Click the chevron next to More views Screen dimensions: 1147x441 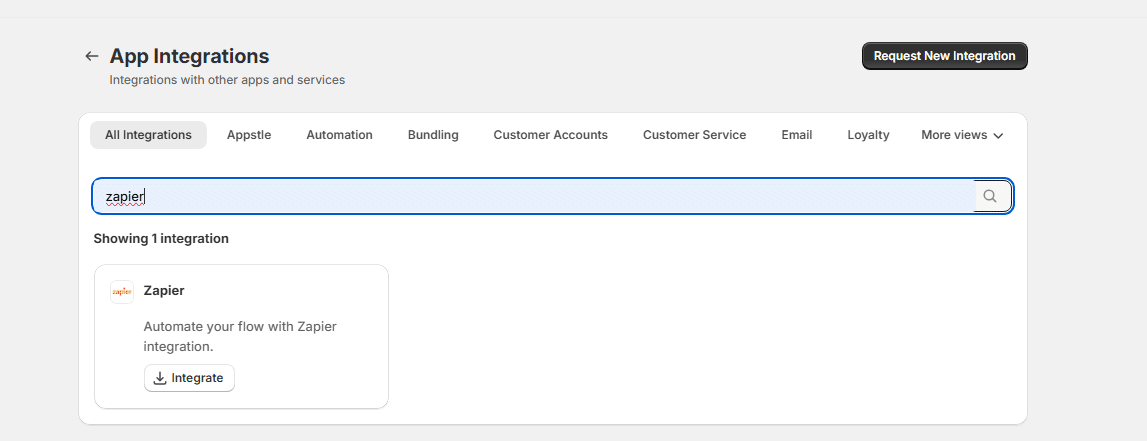[998, 136]
